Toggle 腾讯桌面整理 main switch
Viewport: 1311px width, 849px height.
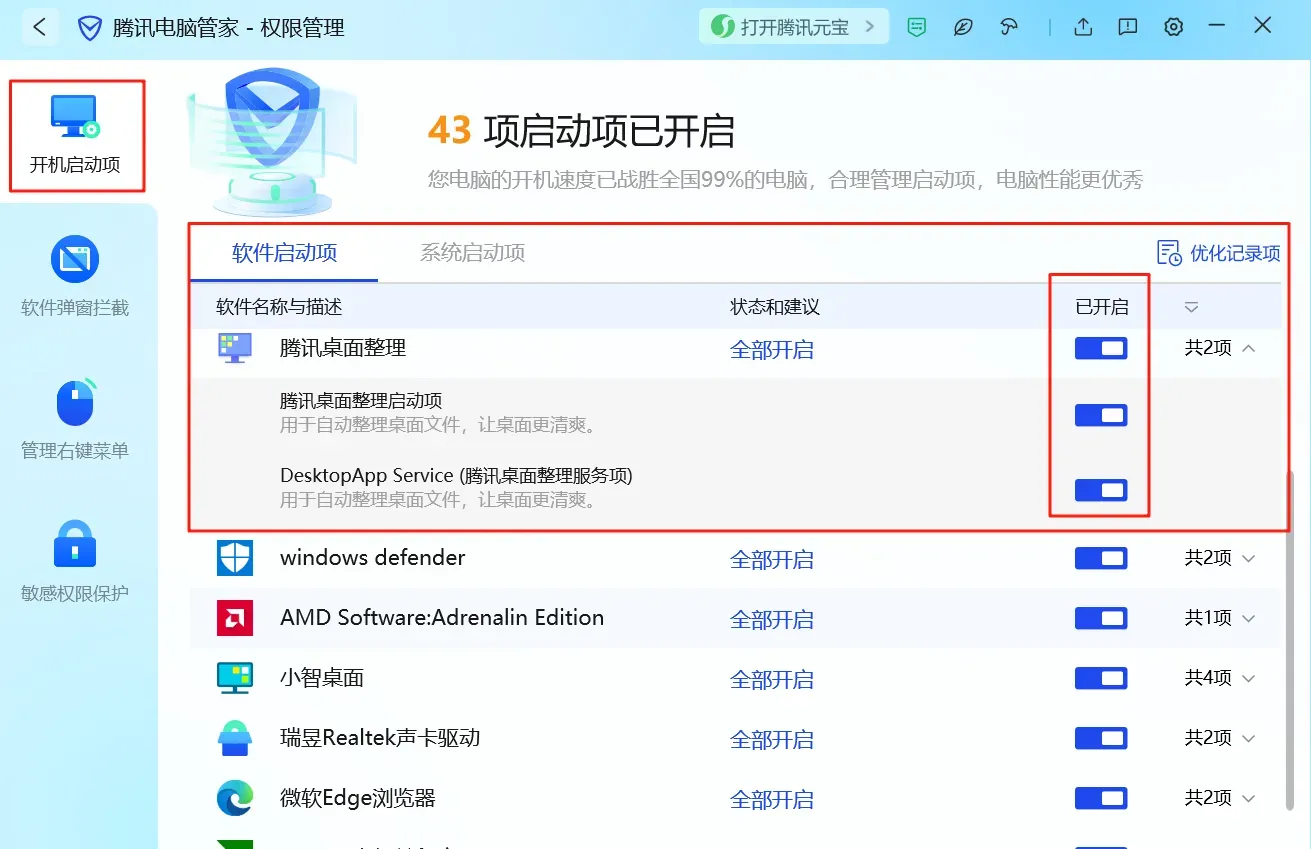click(x=1101, y=348)
